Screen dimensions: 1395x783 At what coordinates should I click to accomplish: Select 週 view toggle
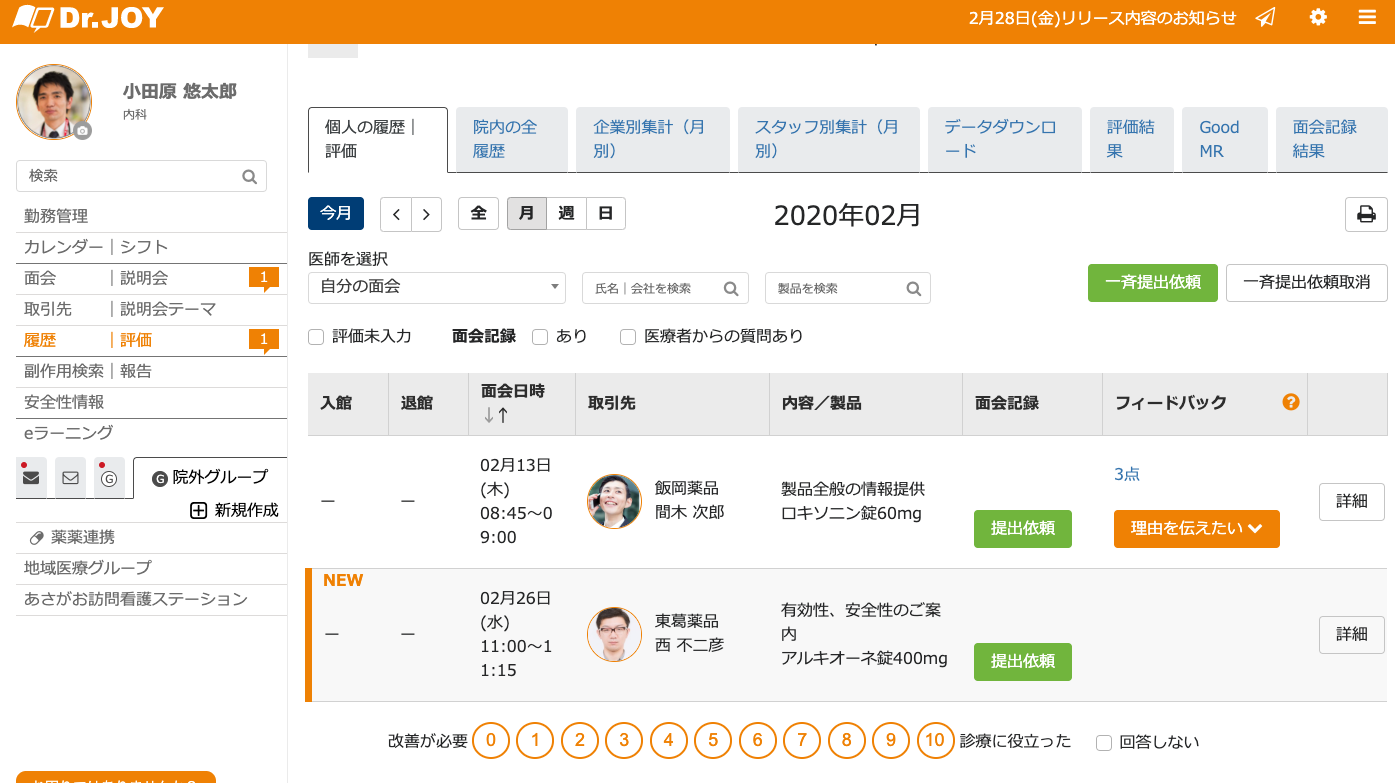coord(566,214)
